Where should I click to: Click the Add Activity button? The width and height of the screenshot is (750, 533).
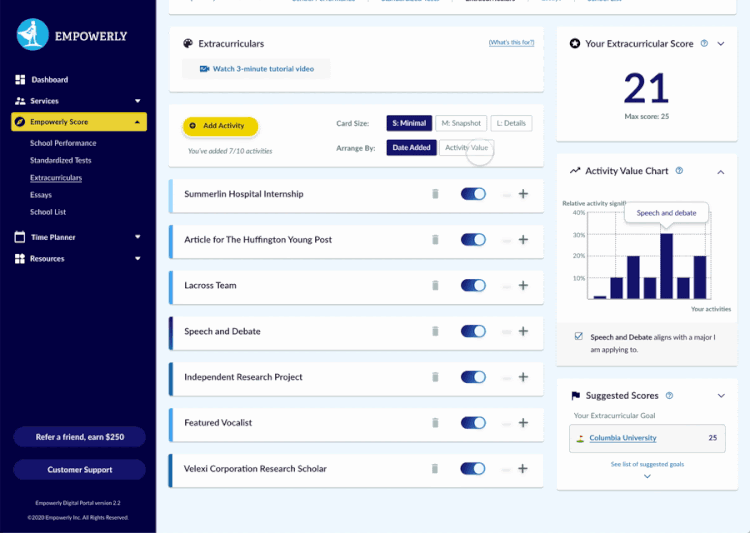[x=220, y=126]
